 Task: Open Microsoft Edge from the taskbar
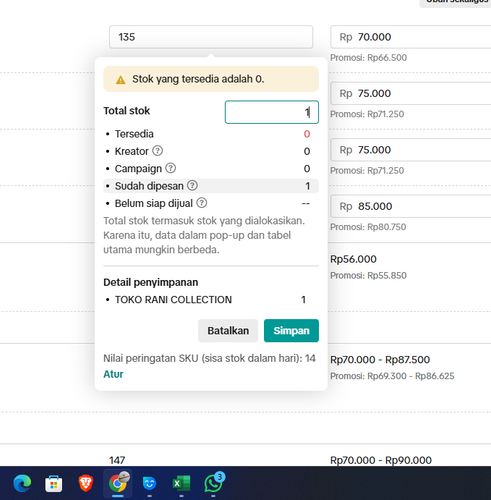pyautogui.click(x=22, y=483)
